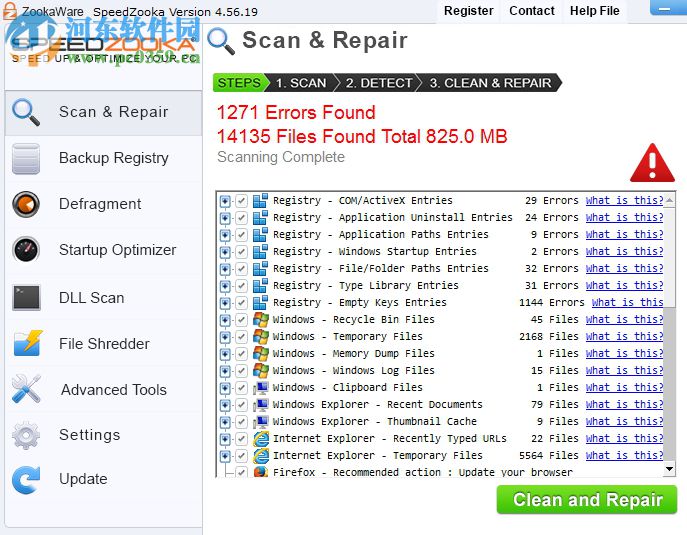This screenshot has width=687, height=535.
Task: Expand the Memory Dump Files node
Action: coord(225,354)
